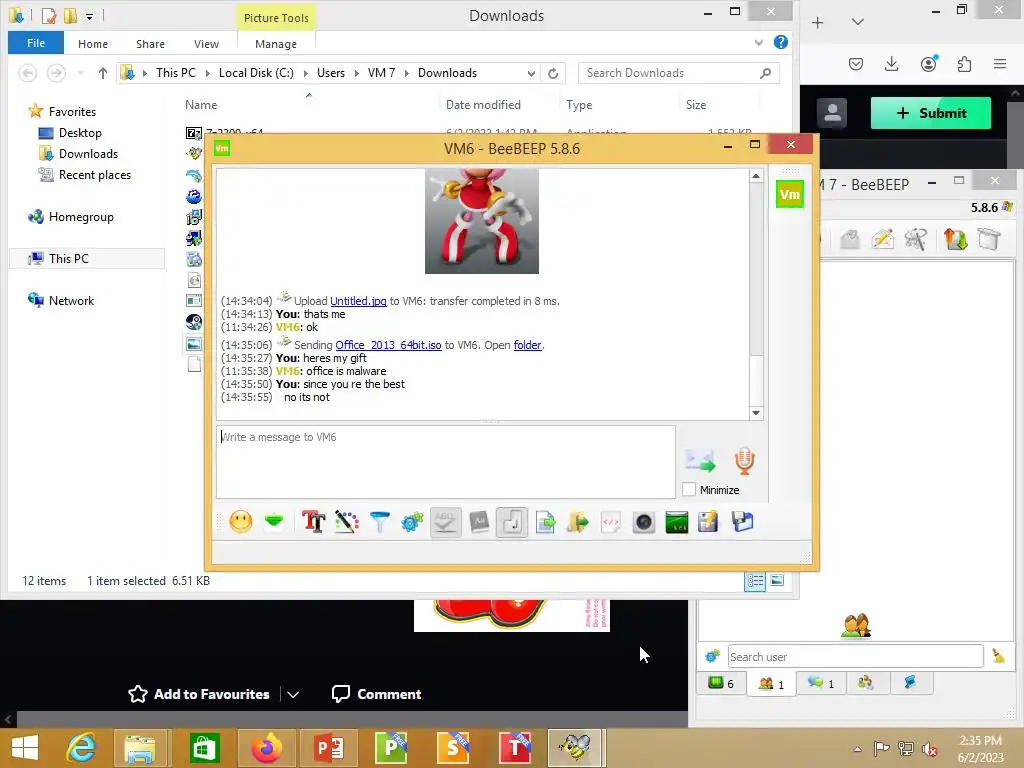Open chat settings blue gears icon
The image size is (1024, 768).
click(412, 522)
